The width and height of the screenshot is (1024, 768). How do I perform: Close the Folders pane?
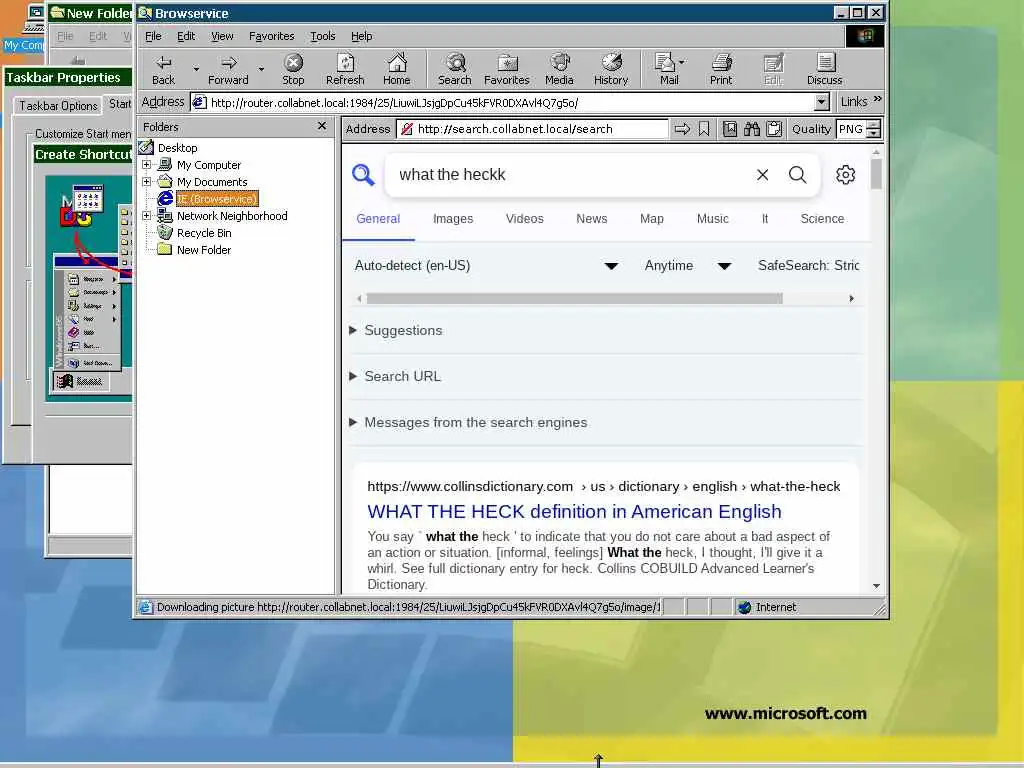click(321, 126)
